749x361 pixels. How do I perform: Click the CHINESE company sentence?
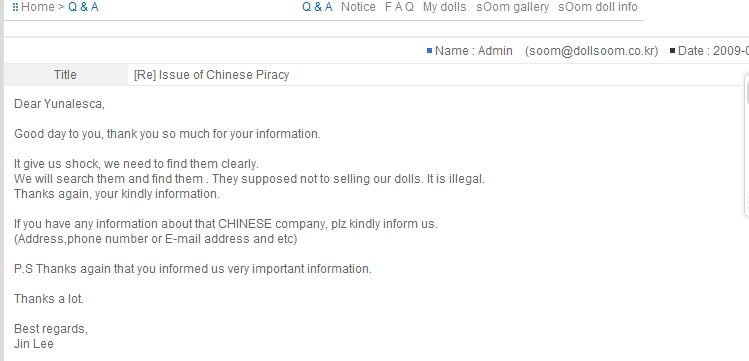[225, 224]
